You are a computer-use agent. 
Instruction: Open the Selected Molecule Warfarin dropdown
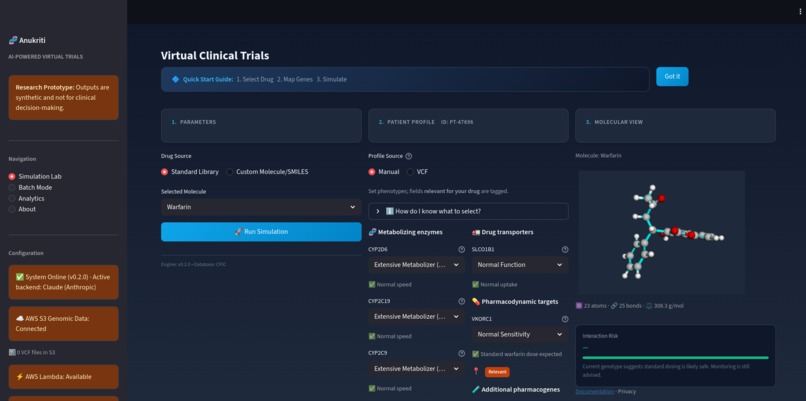click(x=261, y=207)
